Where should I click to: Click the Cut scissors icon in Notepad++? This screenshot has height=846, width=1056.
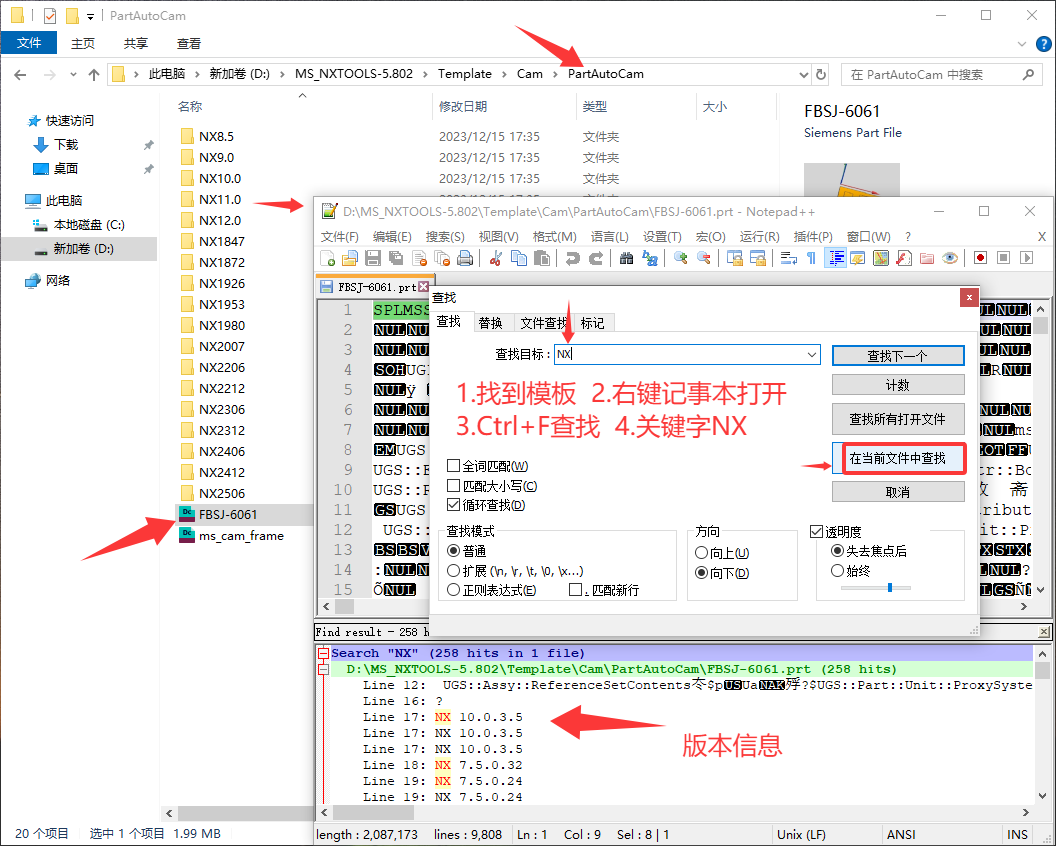[496, 258]
